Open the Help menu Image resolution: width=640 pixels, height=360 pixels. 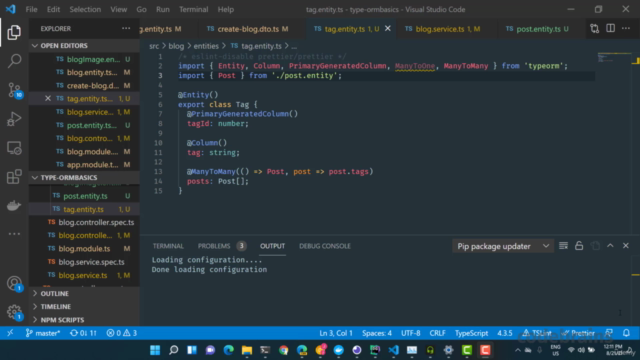[226, 9]
